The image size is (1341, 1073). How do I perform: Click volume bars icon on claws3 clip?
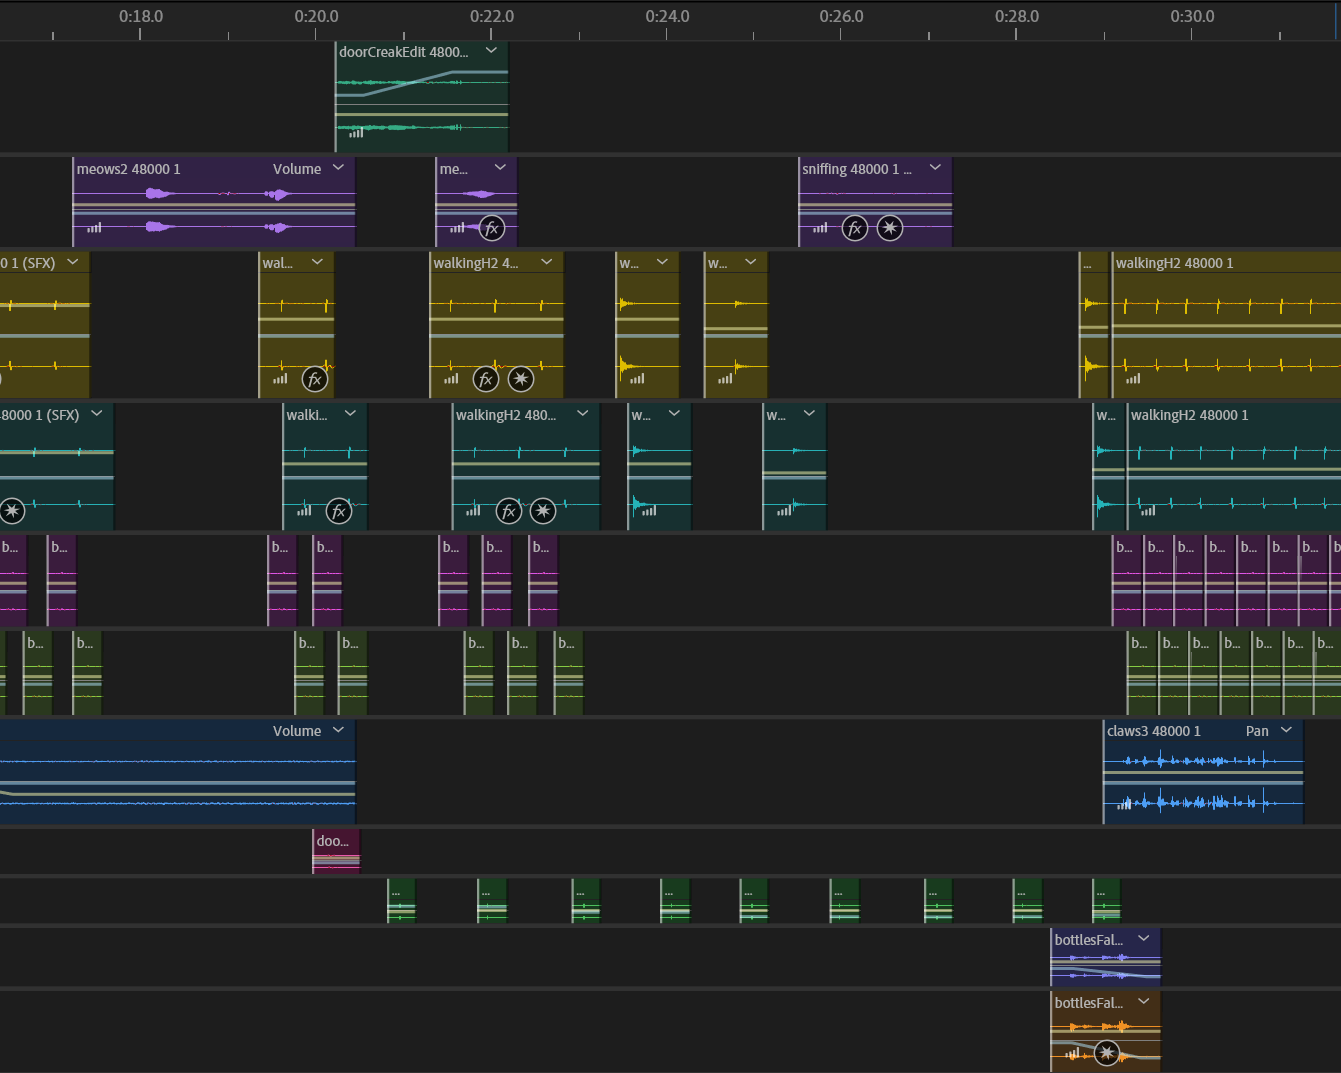1124,803
